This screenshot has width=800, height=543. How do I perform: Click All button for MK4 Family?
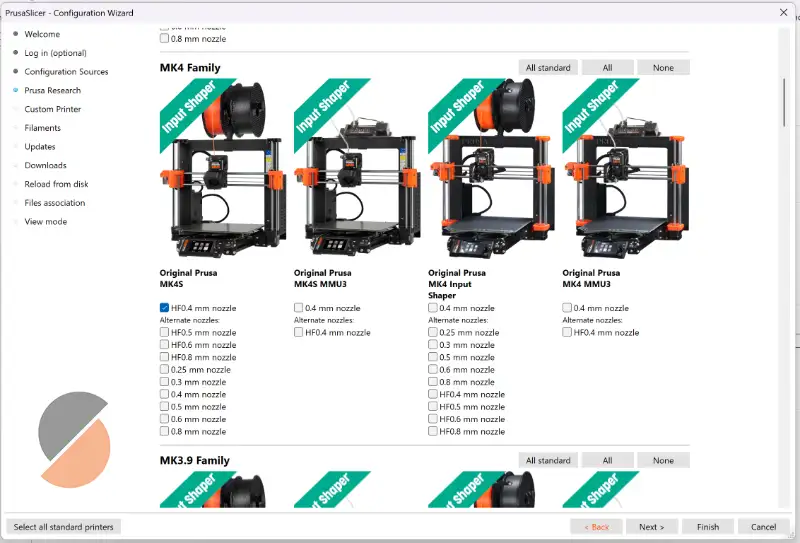pyautogui.click(x=607, y=67)
